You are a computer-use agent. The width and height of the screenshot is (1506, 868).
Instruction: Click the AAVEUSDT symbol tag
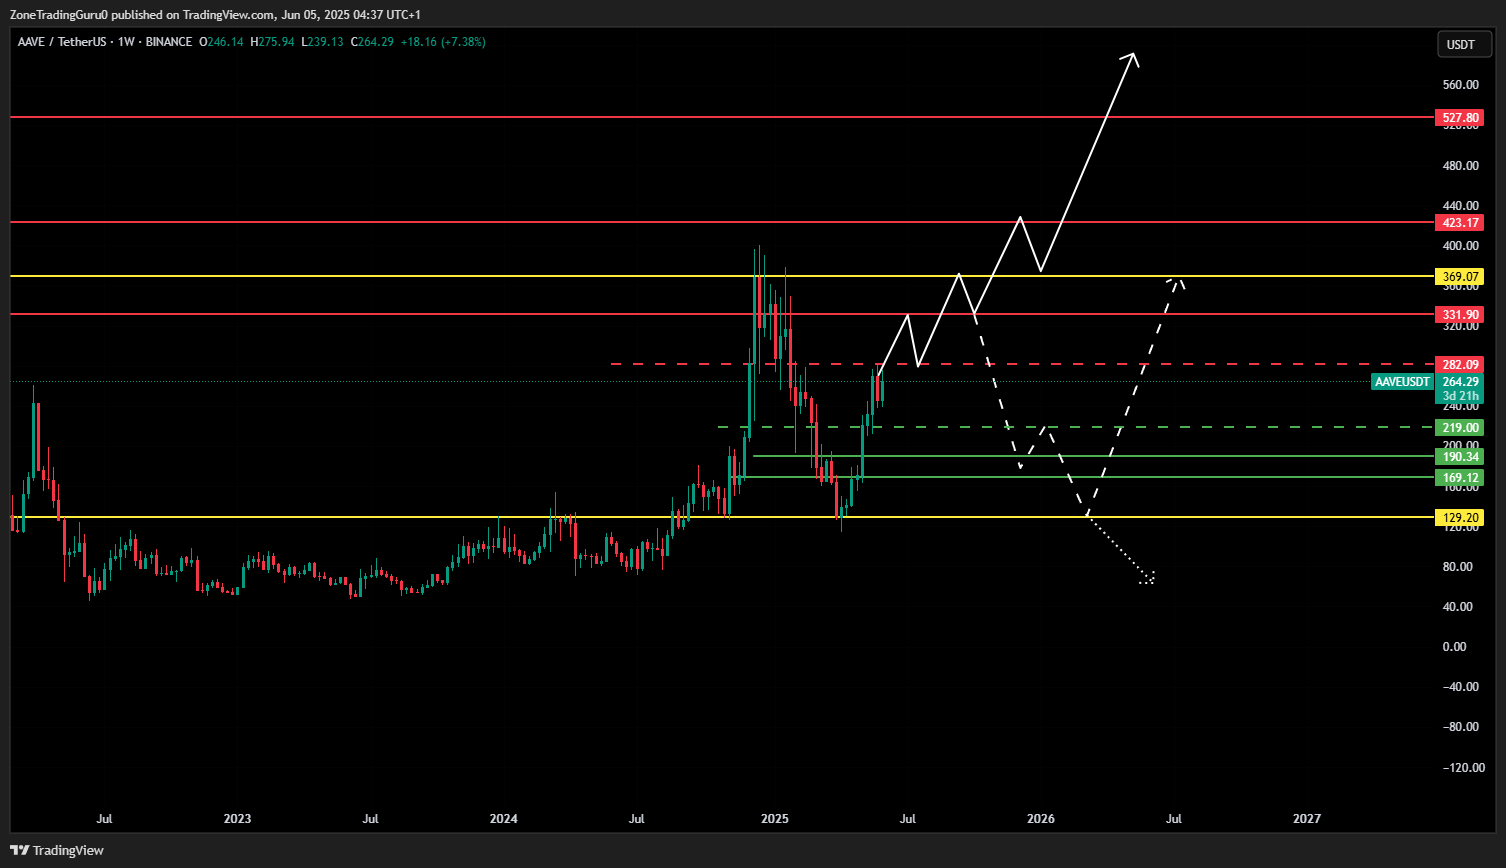(1403, 382)
